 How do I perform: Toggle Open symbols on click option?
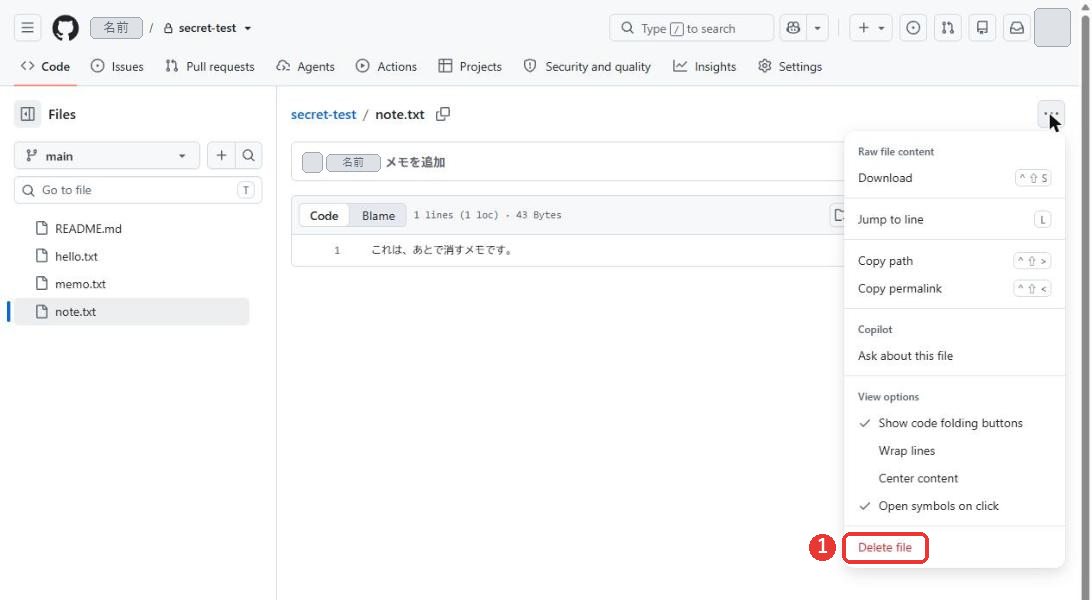click(954, 506)
